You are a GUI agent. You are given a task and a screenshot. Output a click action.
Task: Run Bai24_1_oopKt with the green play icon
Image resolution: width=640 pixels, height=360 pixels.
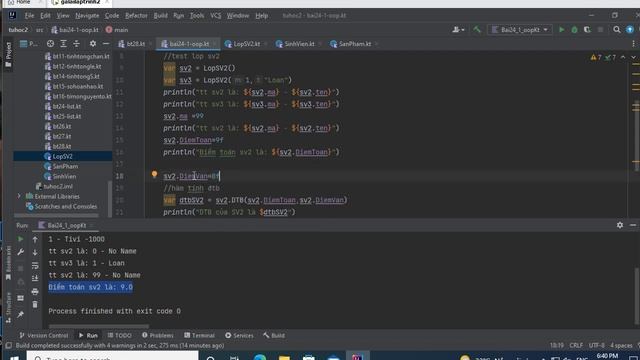[562, 29]
